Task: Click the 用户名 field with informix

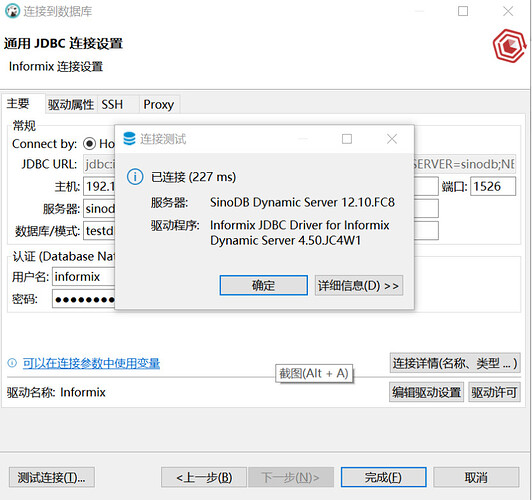Action: coord(83,276)
